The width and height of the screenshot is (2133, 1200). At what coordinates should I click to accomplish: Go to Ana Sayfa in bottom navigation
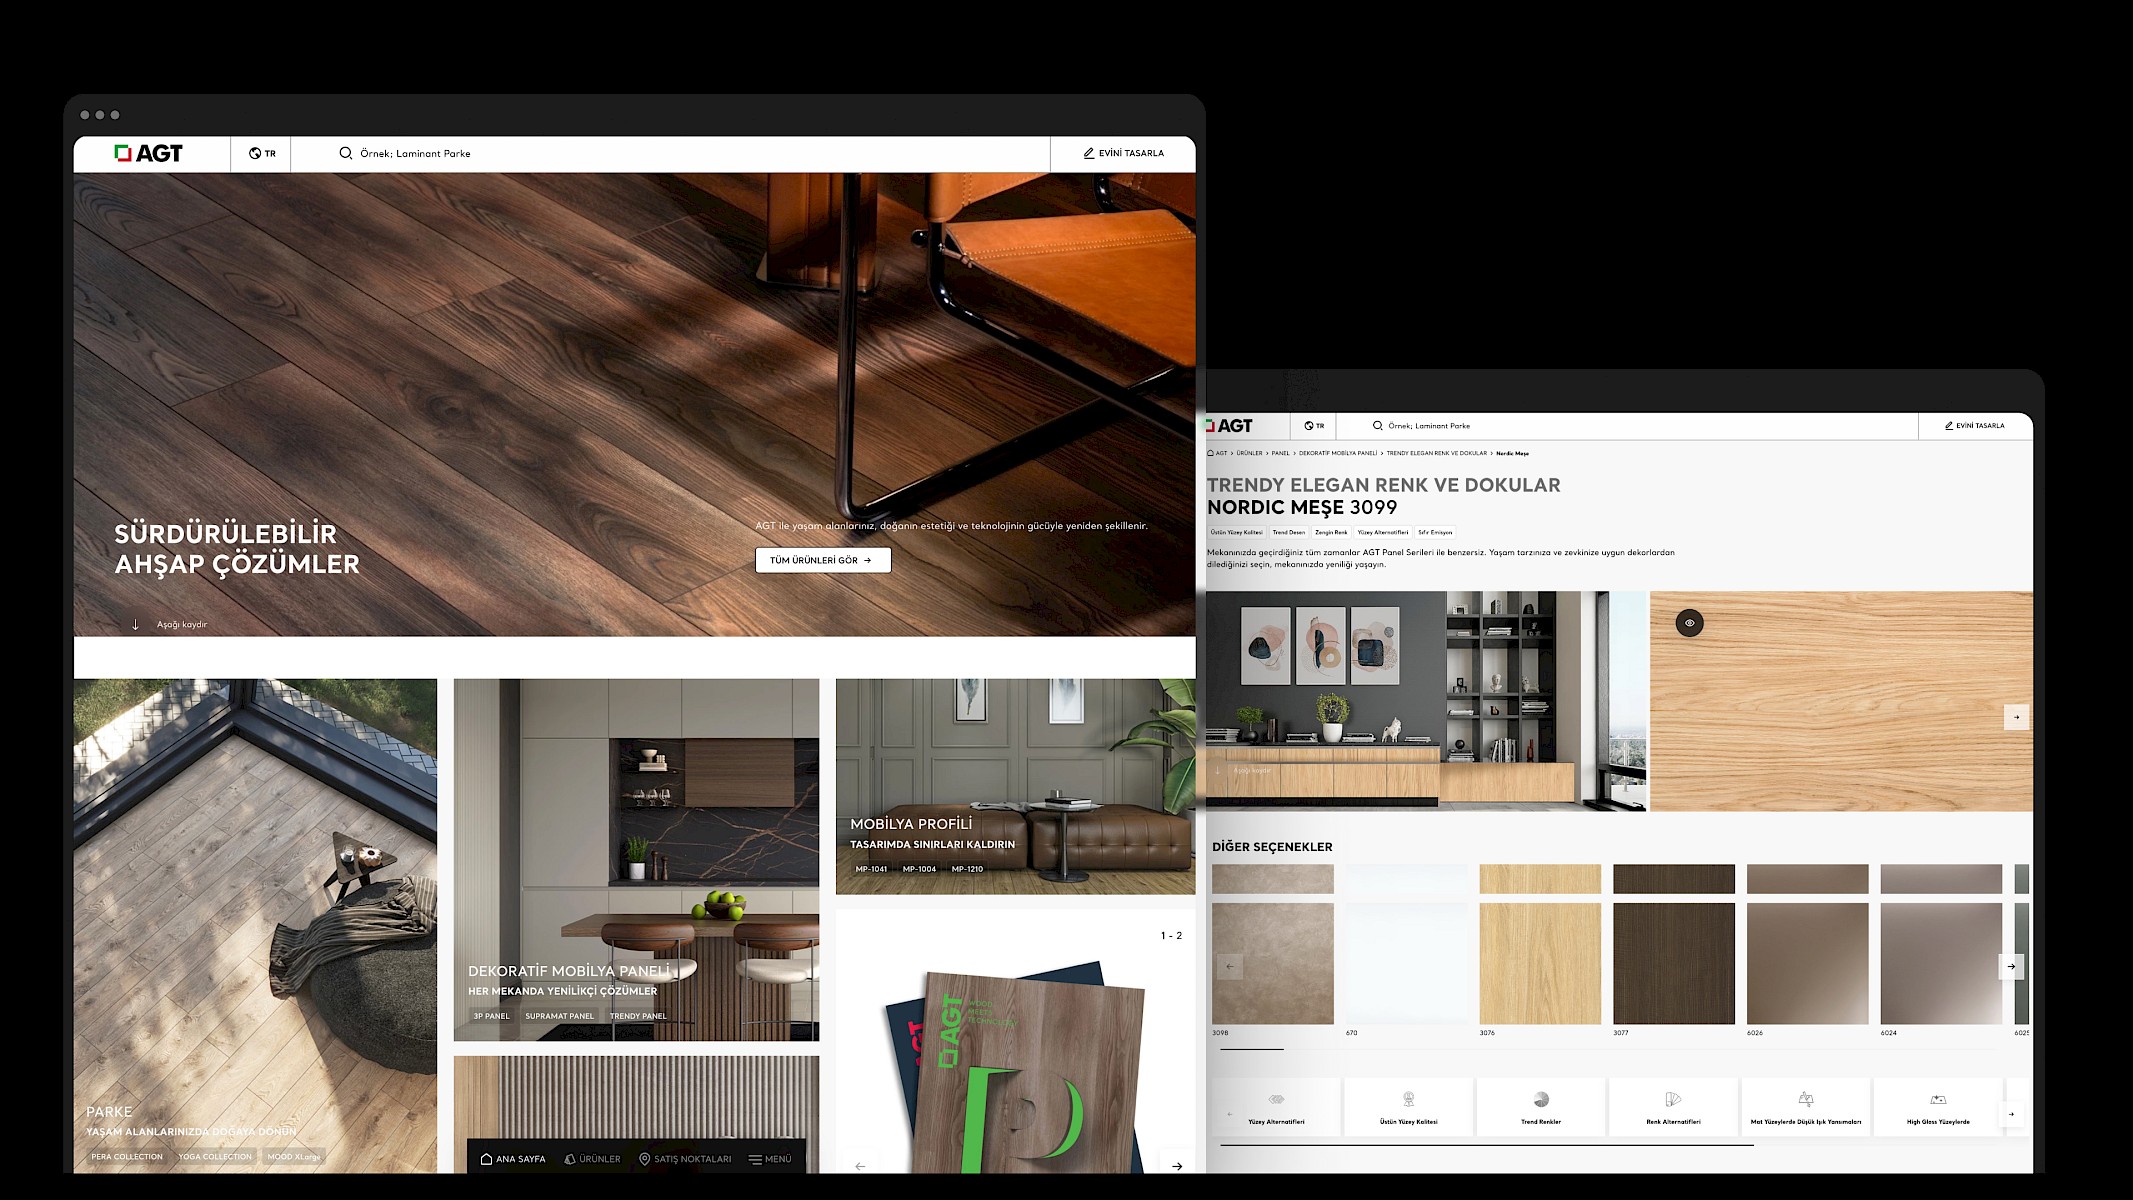tap(513, 1159)
